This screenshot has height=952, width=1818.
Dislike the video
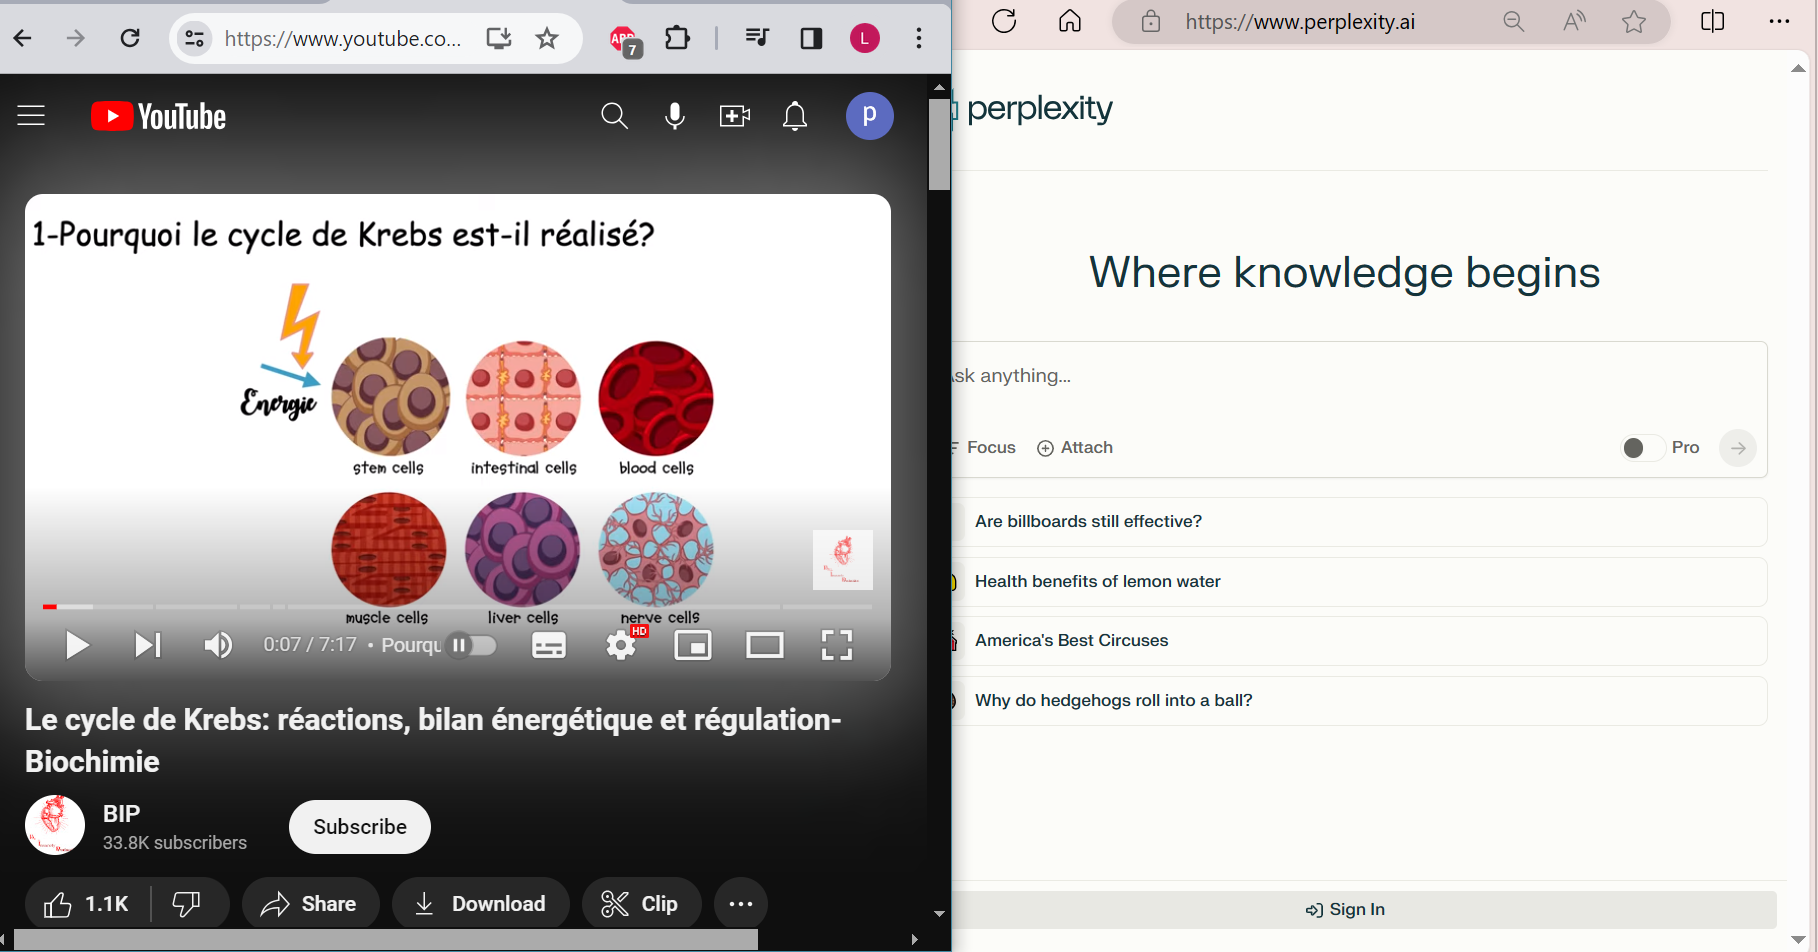[188, 904]
